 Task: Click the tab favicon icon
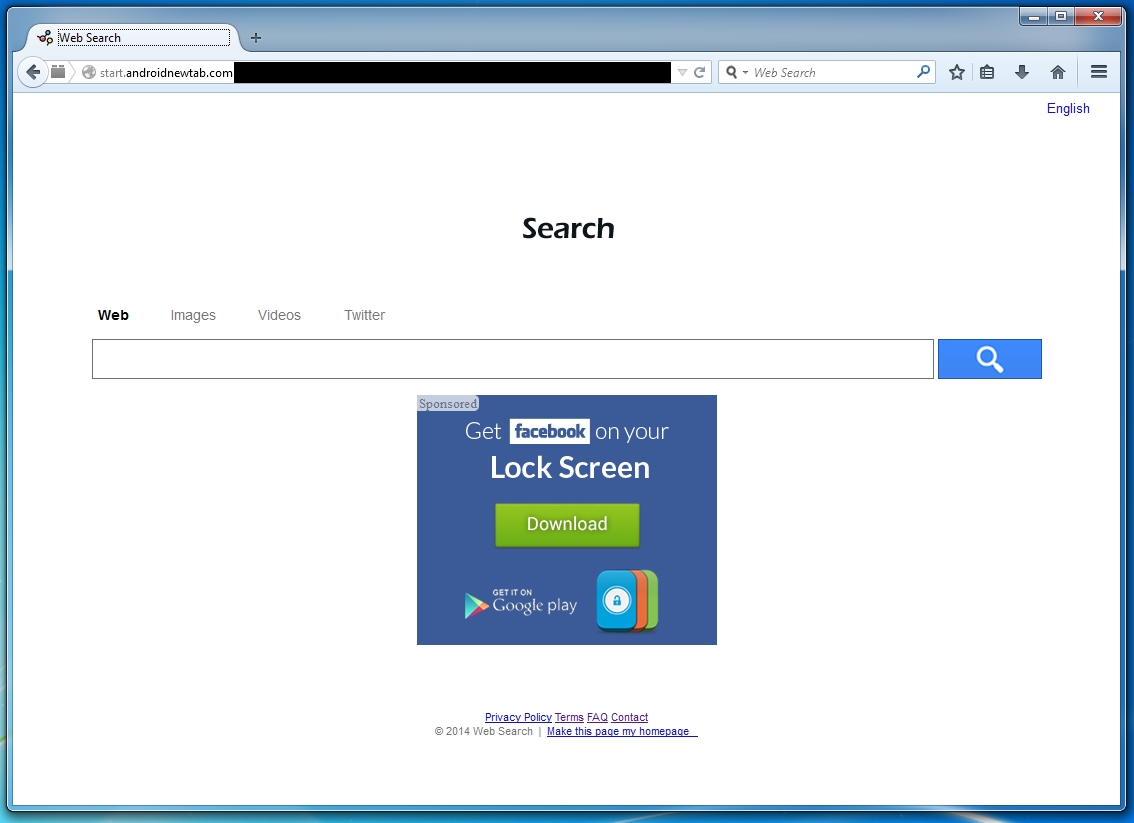[45, 38]
